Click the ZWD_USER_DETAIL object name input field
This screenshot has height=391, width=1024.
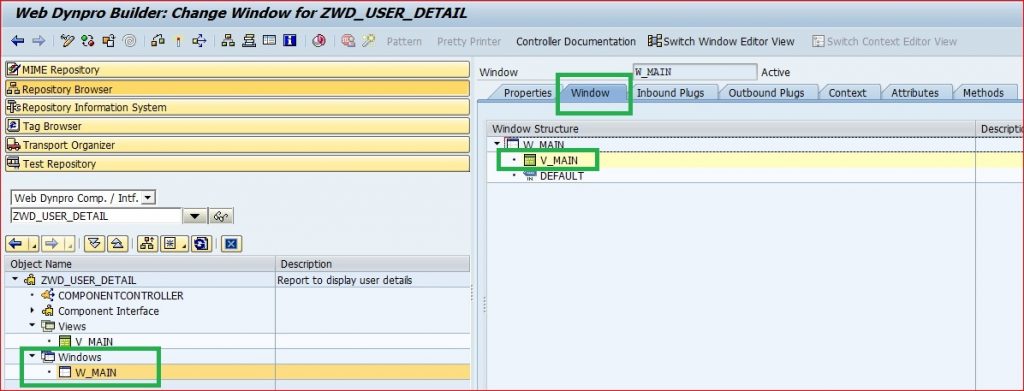coord(96,216)
